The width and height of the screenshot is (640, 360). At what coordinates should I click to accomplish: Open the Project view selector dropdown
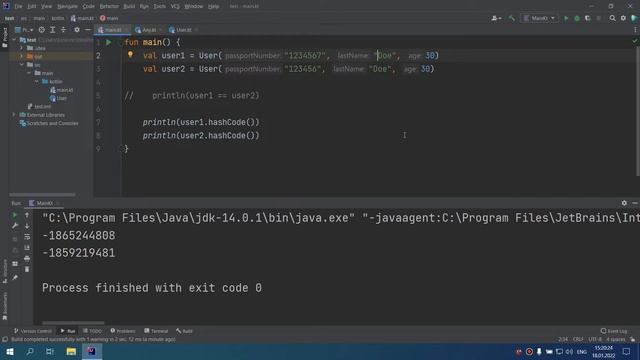[x=24, y=30]
